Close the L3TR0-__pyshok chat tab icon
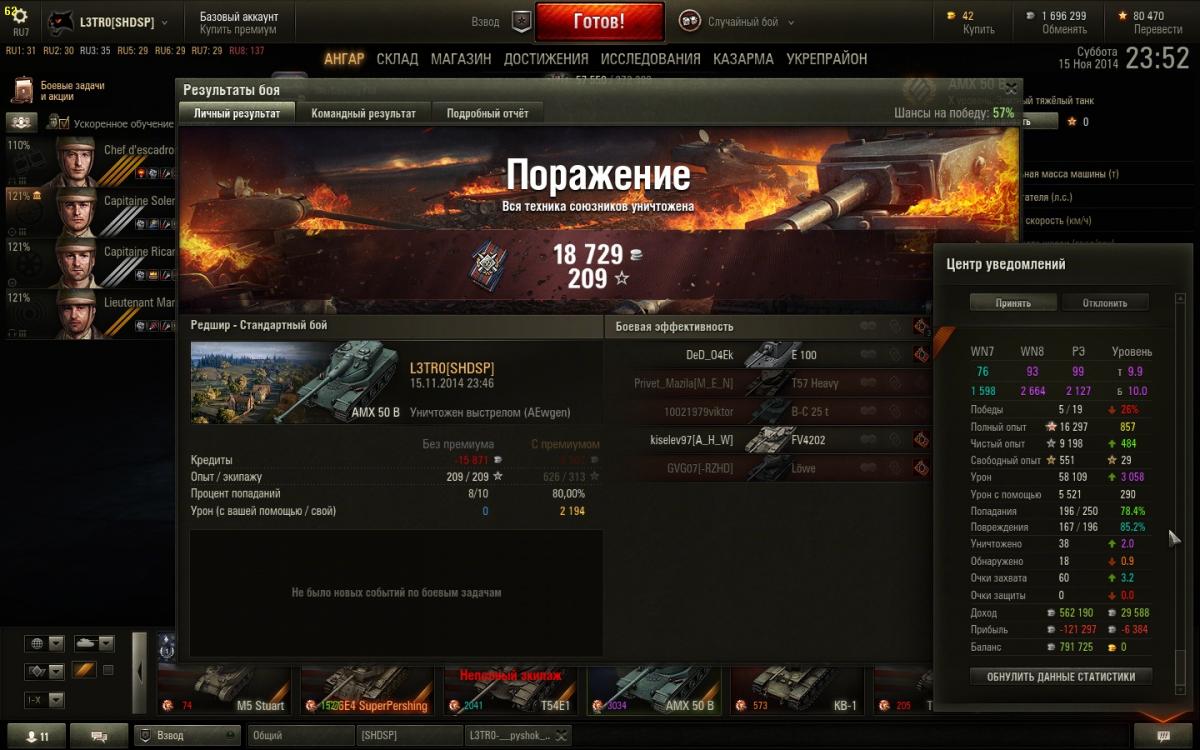Viewport: 1200px width, 750px height. tap(559, 736)
